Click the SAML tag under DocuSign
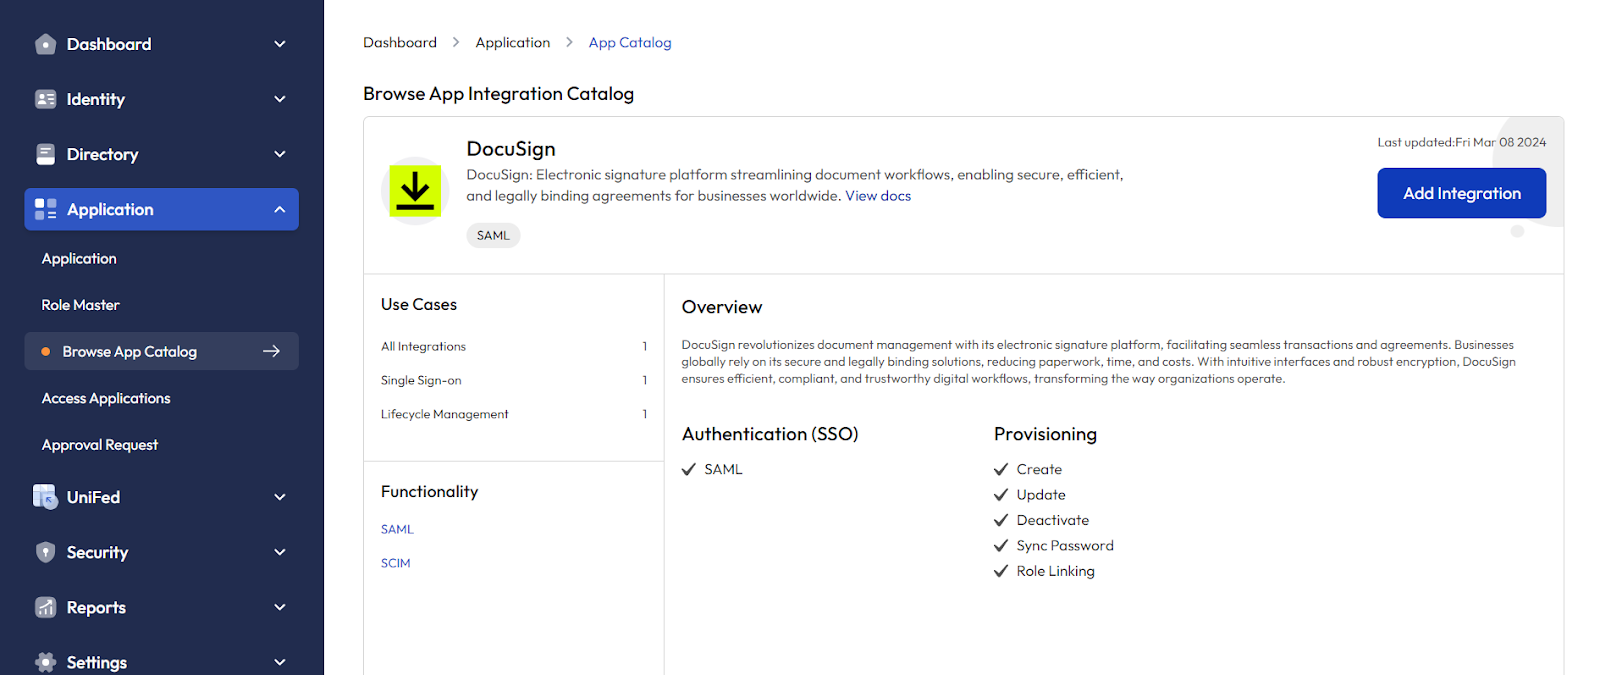1600x675 pixels. pyautogui.click(x=493, y=235)
